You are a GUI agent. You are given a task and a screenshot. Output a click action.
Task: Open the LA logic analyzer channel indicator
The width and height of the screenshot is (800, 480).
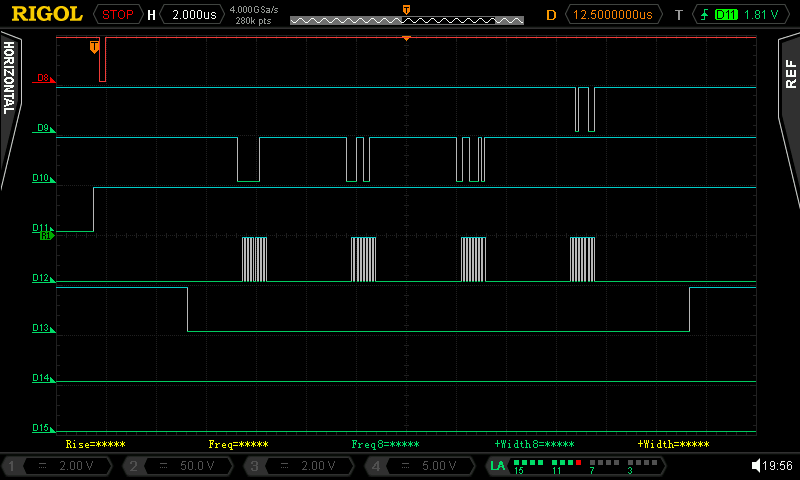[x=575, y=466]
